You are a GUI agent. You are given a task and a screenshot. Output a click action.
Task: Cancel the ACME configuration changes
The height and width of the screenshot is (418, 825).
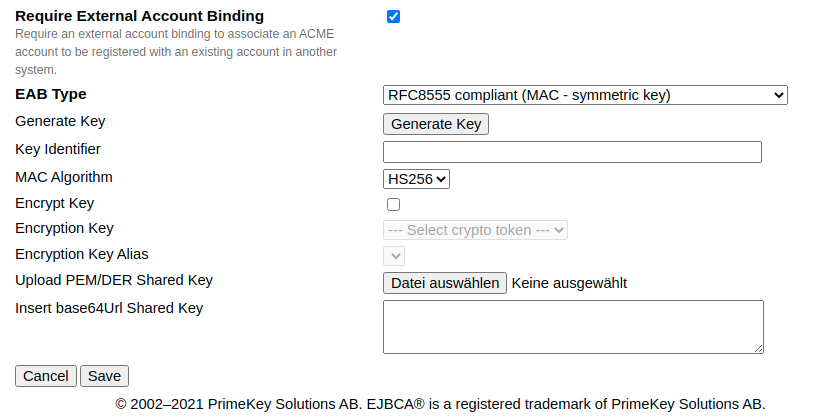click(x=46, y=376)
